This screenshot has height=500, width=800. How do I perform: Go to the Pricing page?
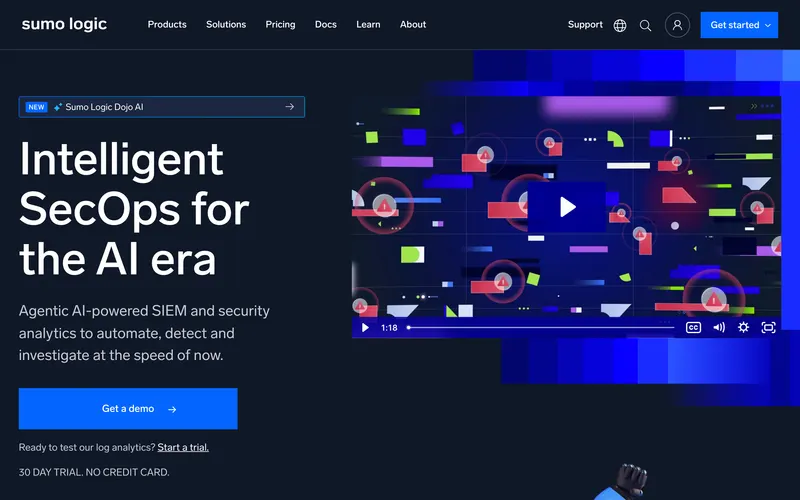(x=280, y=24)
